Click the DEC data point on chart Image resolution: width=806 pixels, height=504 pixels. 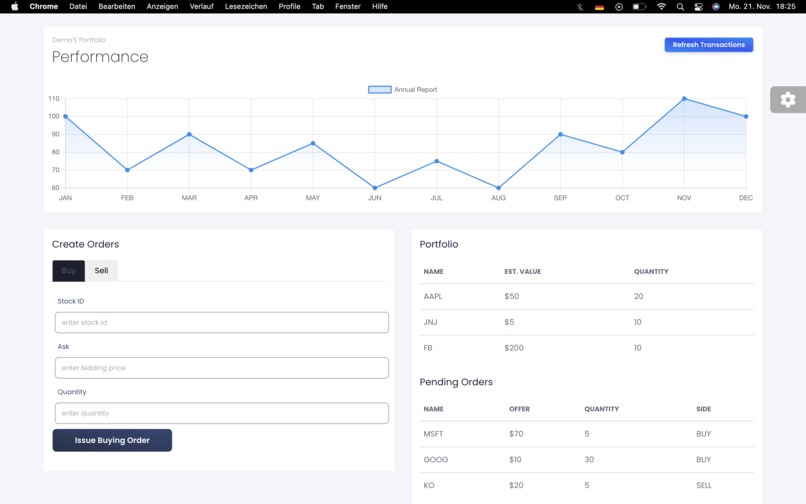tap(746, 116)
